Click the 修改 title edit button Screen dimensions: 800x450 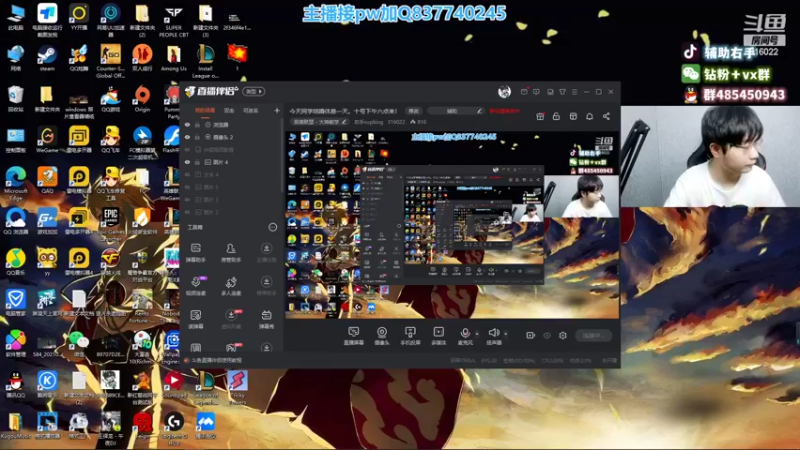coord(414,111)
